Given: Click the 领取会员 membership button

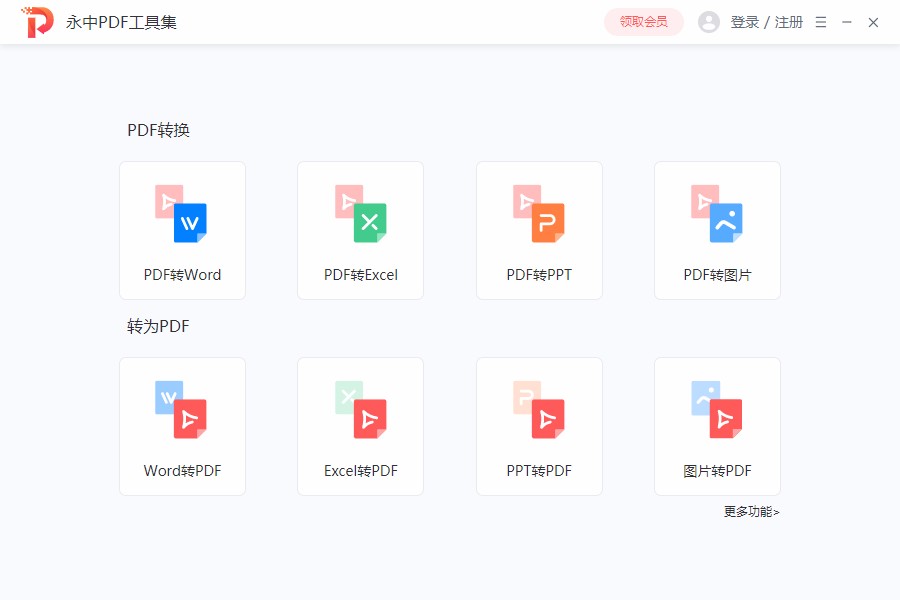Looking at the screenshot, I should tap(643, 21).
